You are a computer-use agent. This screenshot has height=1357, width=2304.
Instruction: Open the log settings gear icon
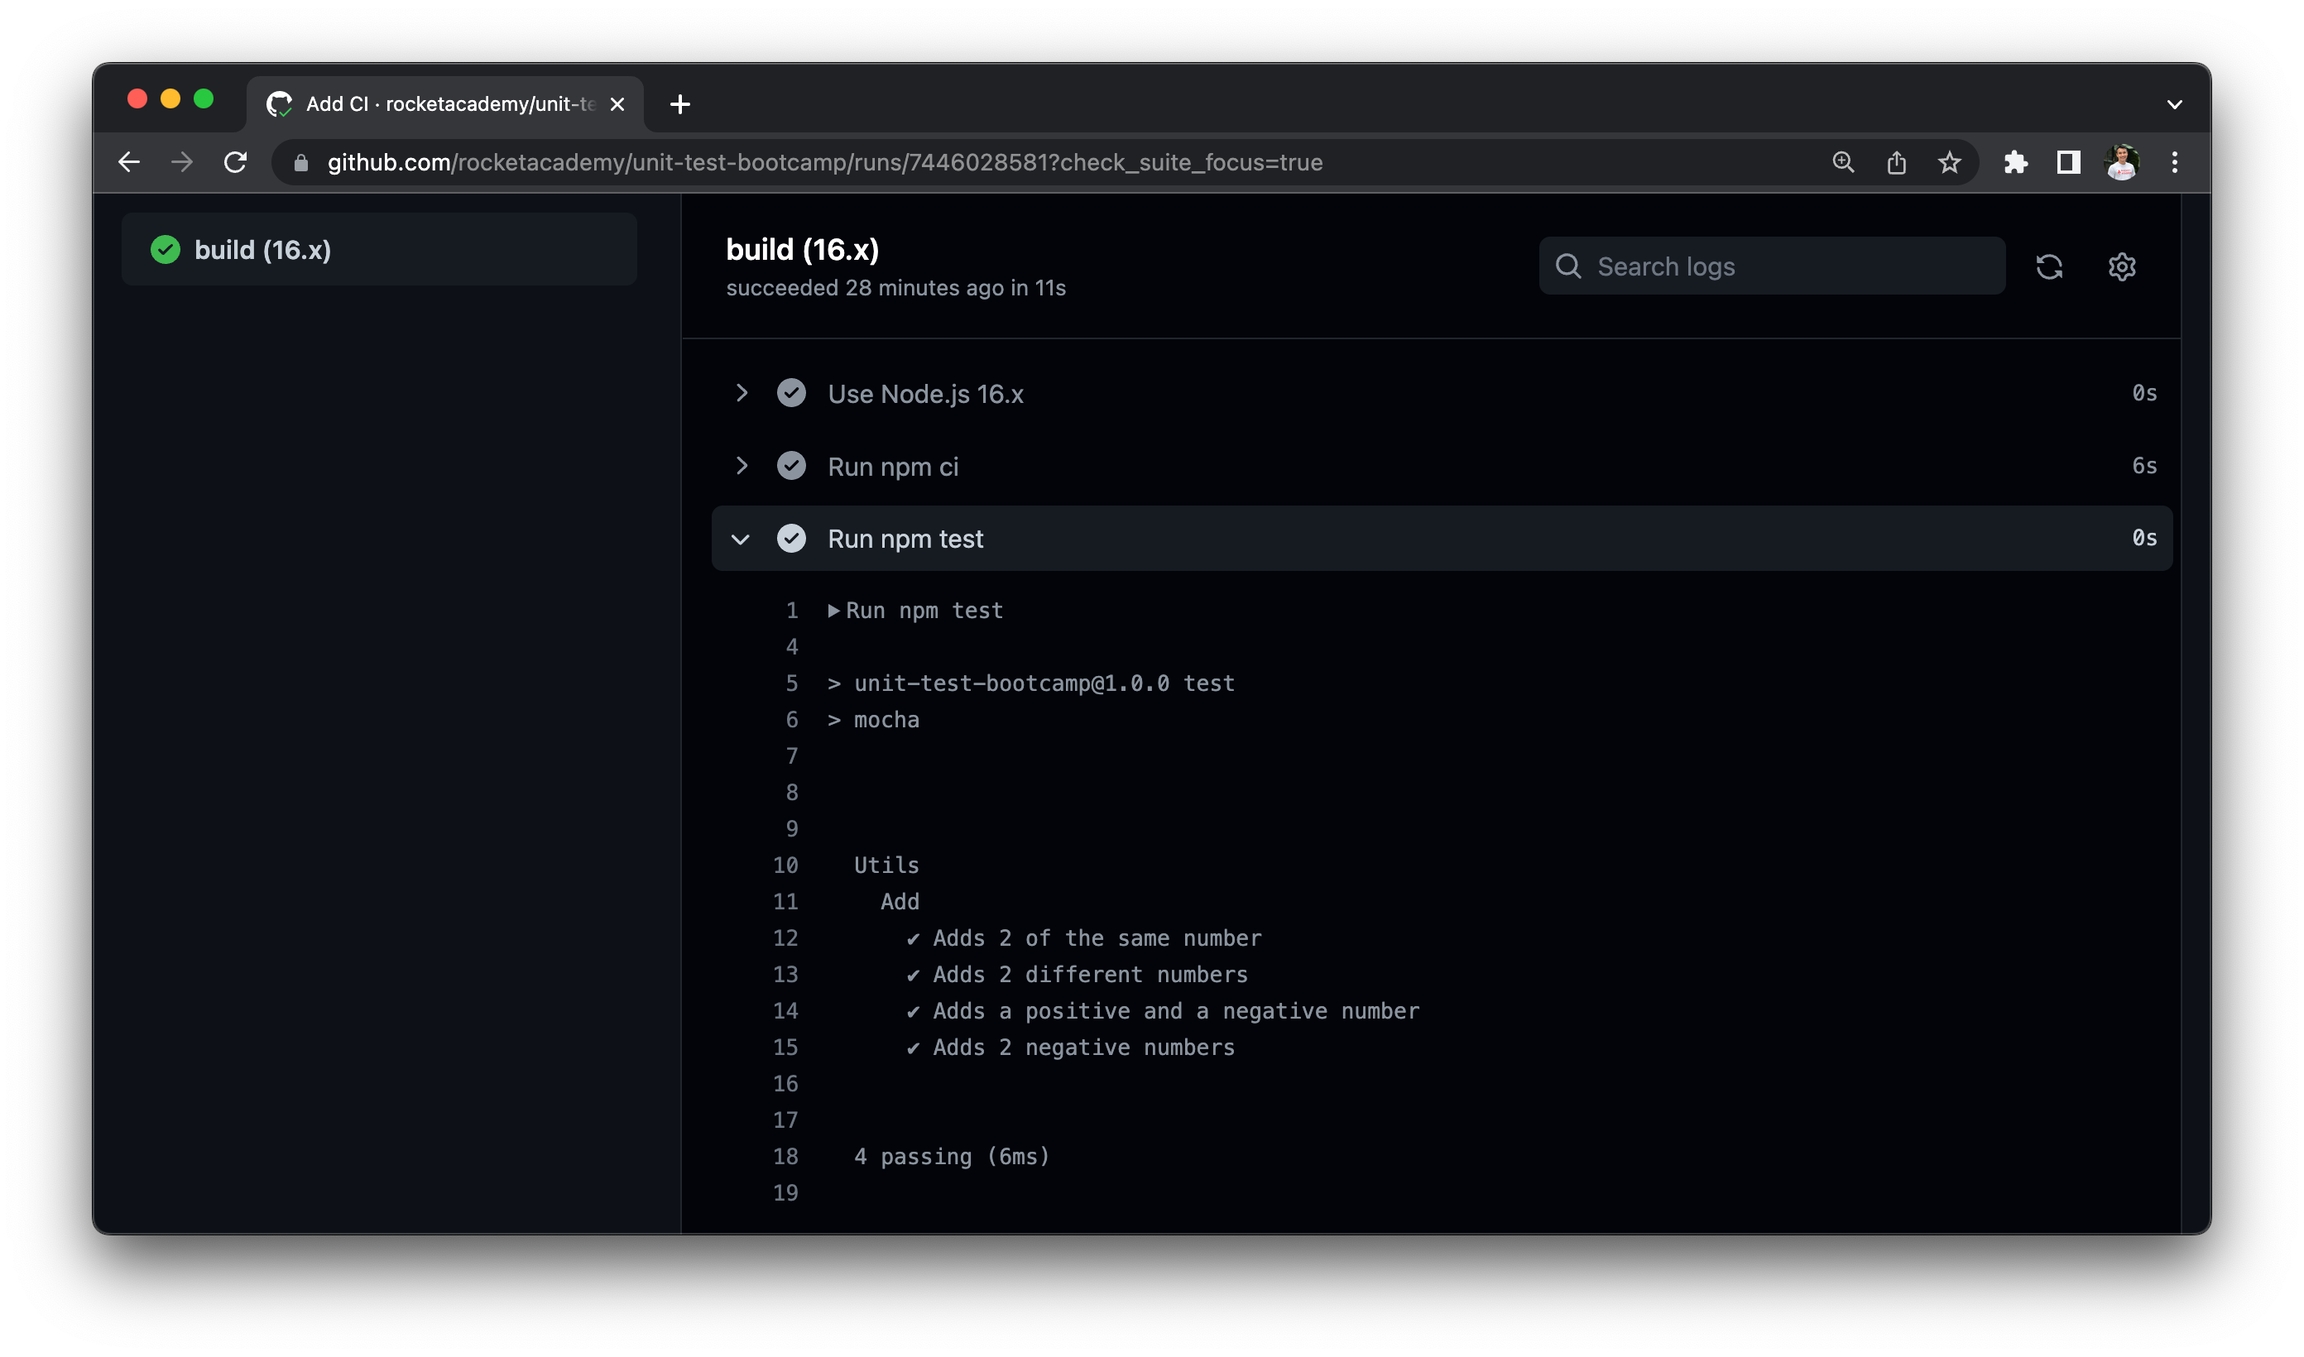(x=2121, y=267)
